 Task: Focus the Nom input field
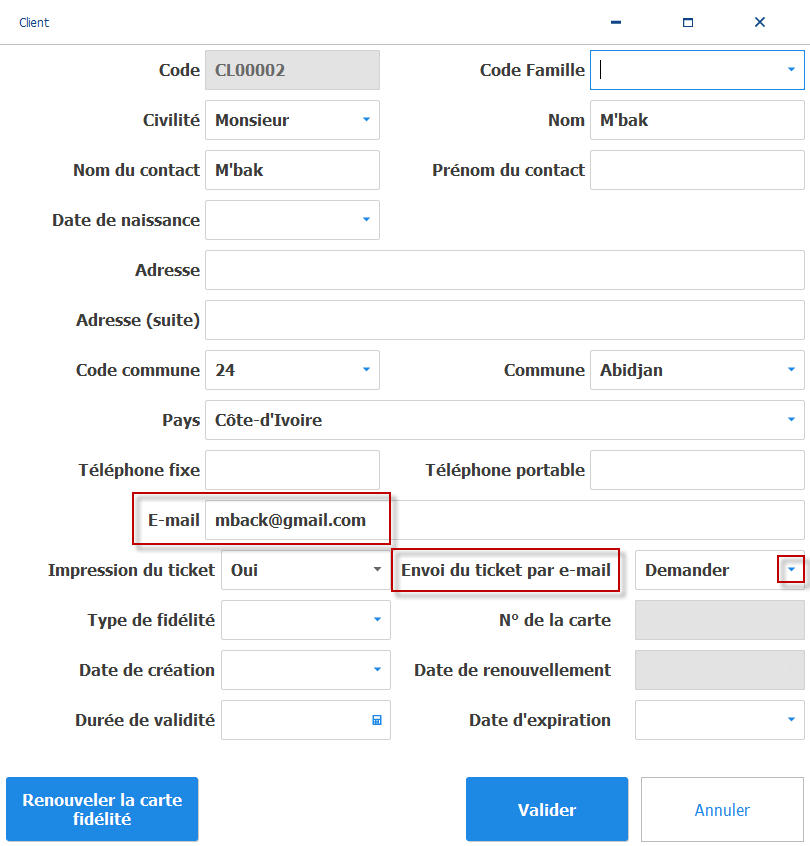point(697,120)
